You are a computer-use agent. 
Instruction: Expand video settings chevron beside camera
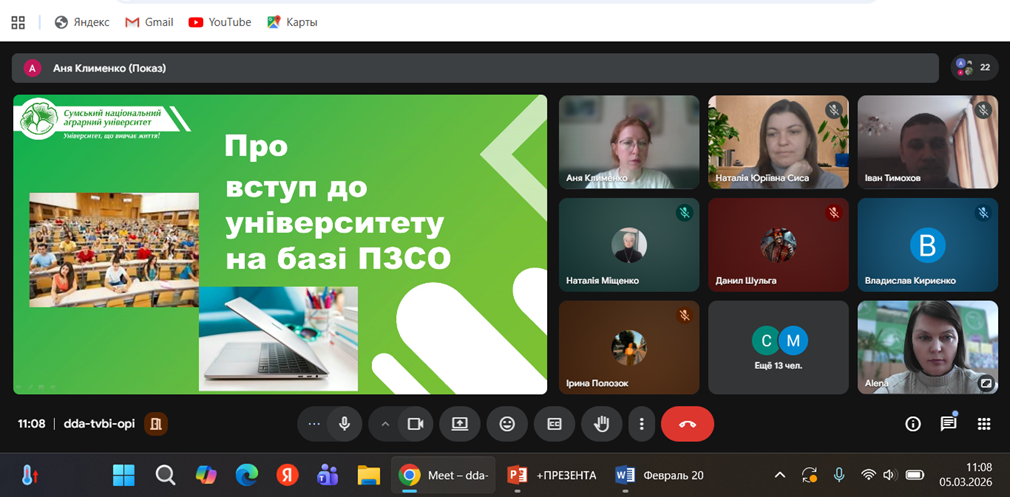pos(385,424)
